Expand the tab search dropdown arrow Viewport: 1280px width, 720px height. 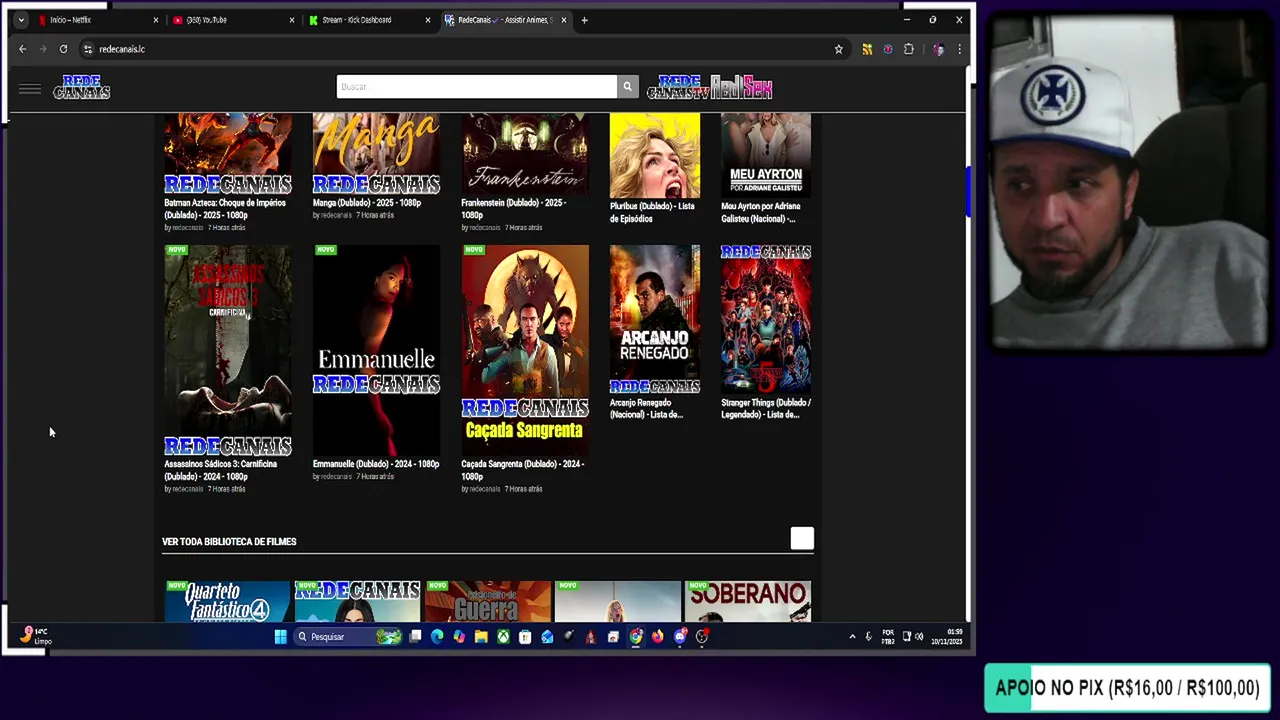pos(20,20)
